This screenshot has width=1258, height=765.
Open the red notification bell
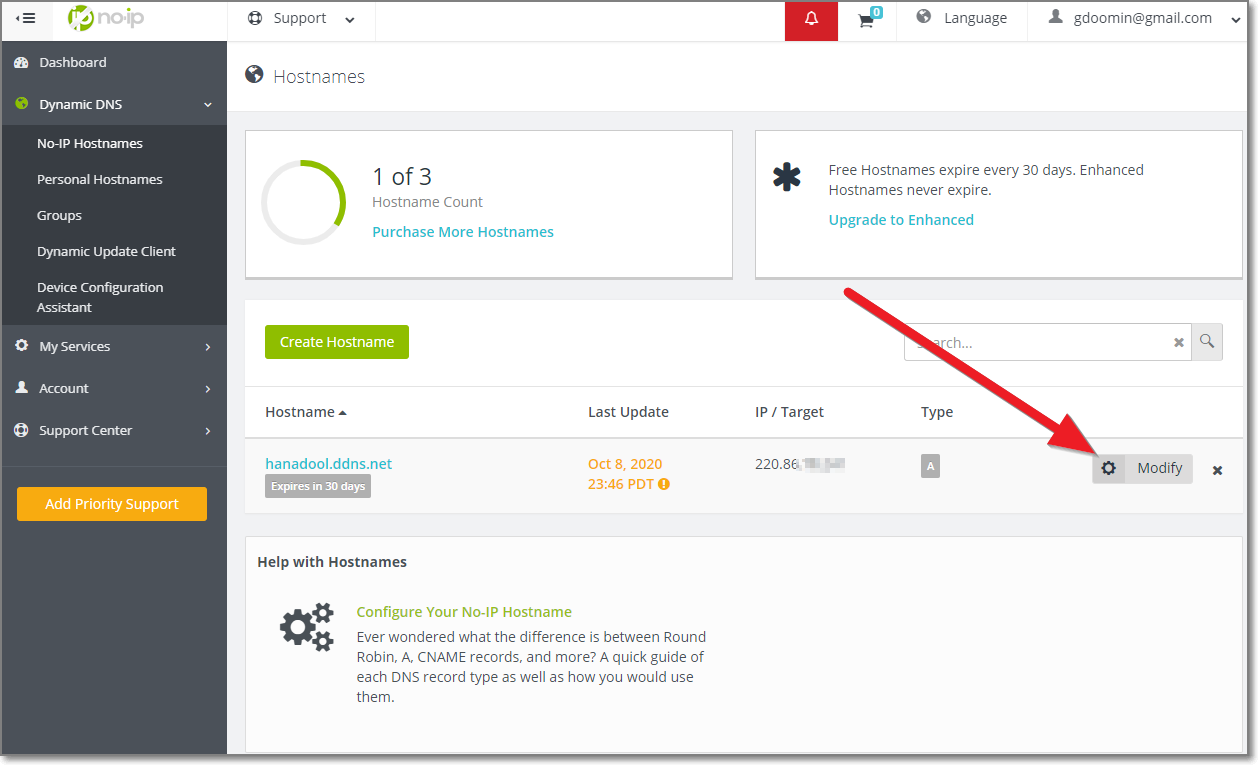click(811, 19)
